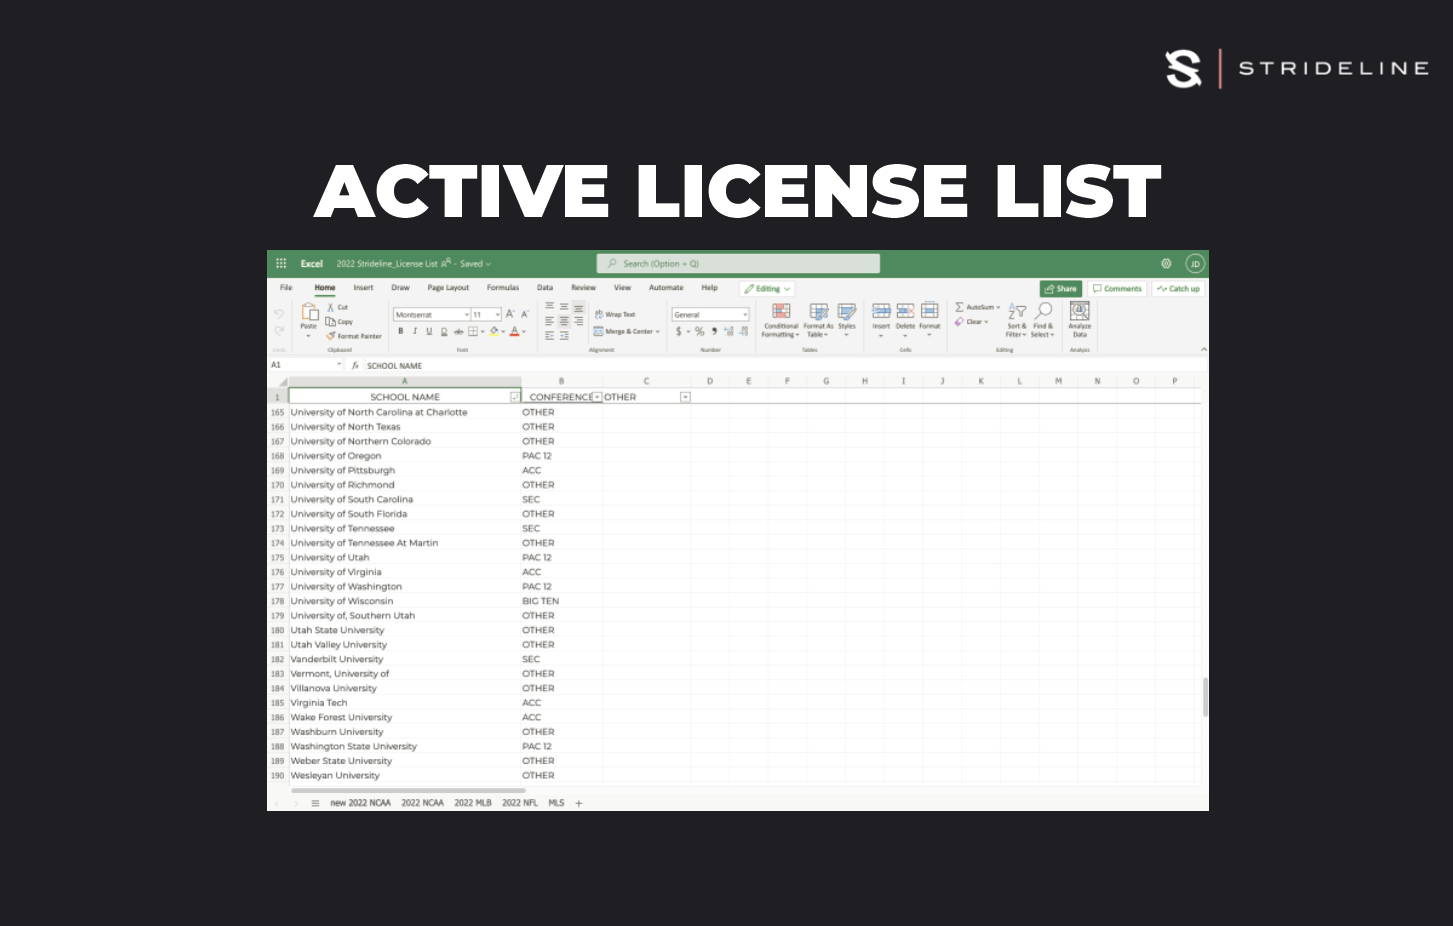
Task: Click the decrease indent icon
Action: 549,336
